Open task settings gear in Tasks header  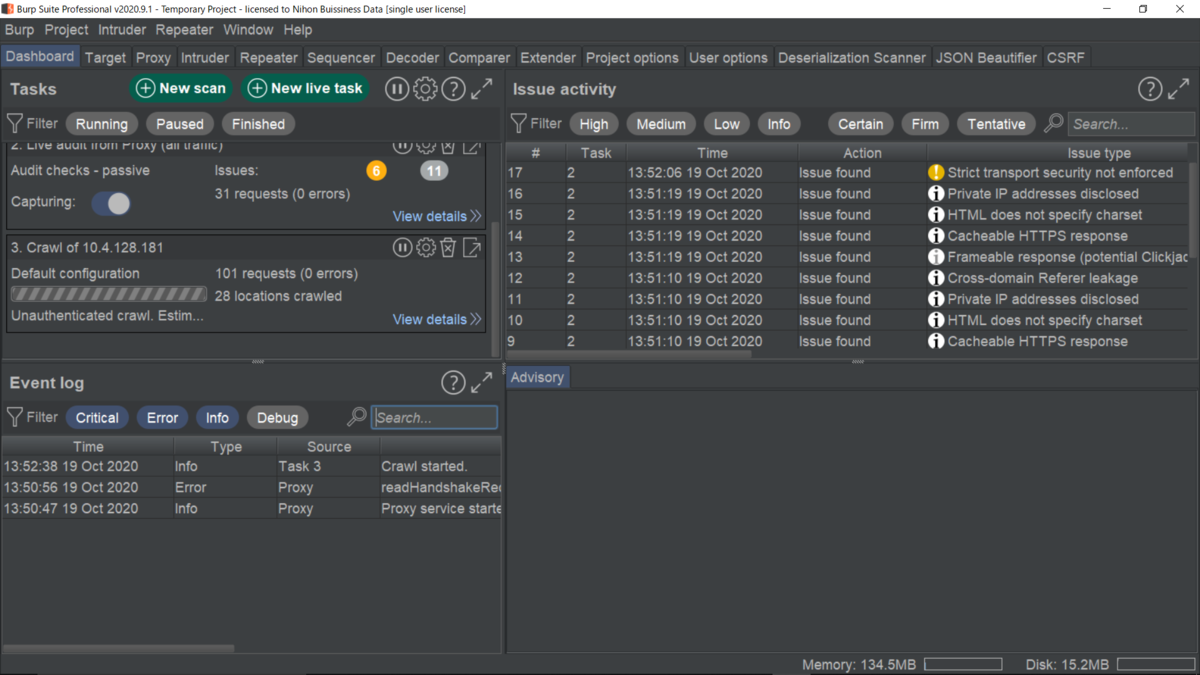425,89
